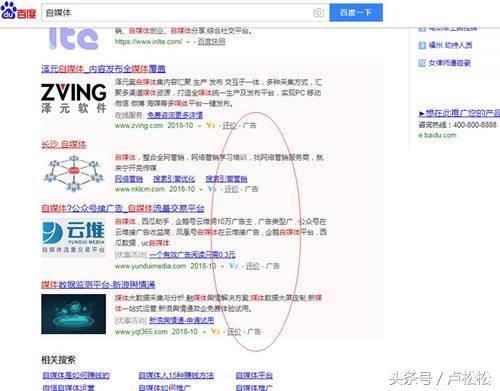Open the 泽元自媒体 result title link
Image resolution: width=500 pixels, height=391 pixels.
103,69
